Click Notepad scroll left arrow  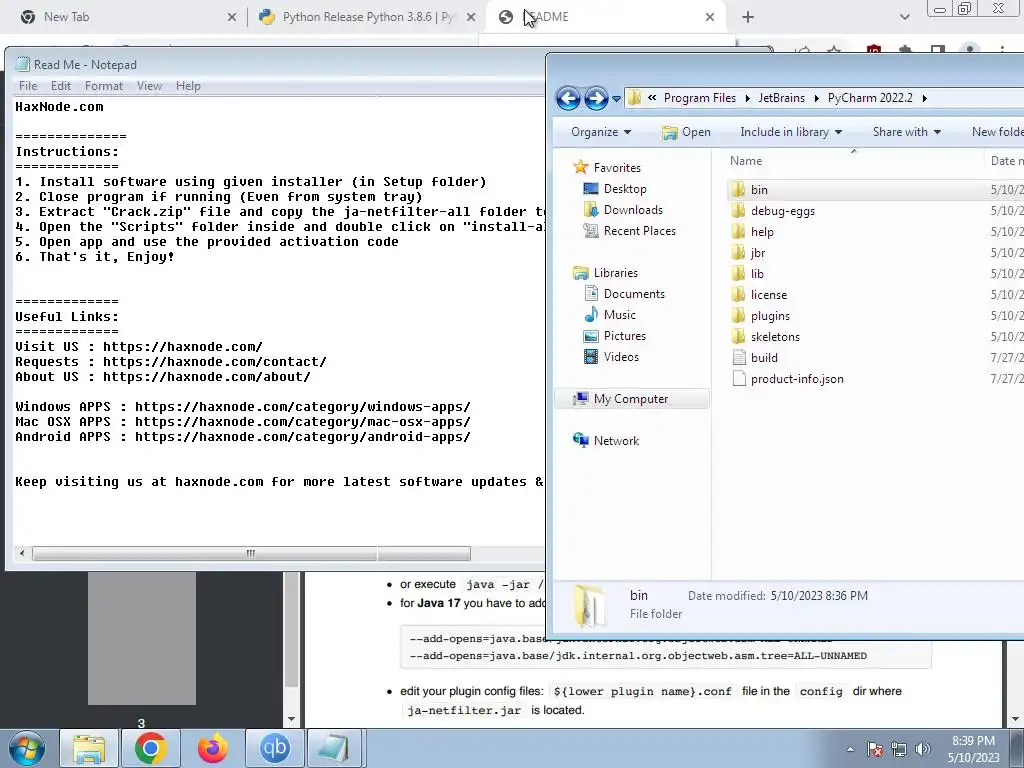click(22, 554)
